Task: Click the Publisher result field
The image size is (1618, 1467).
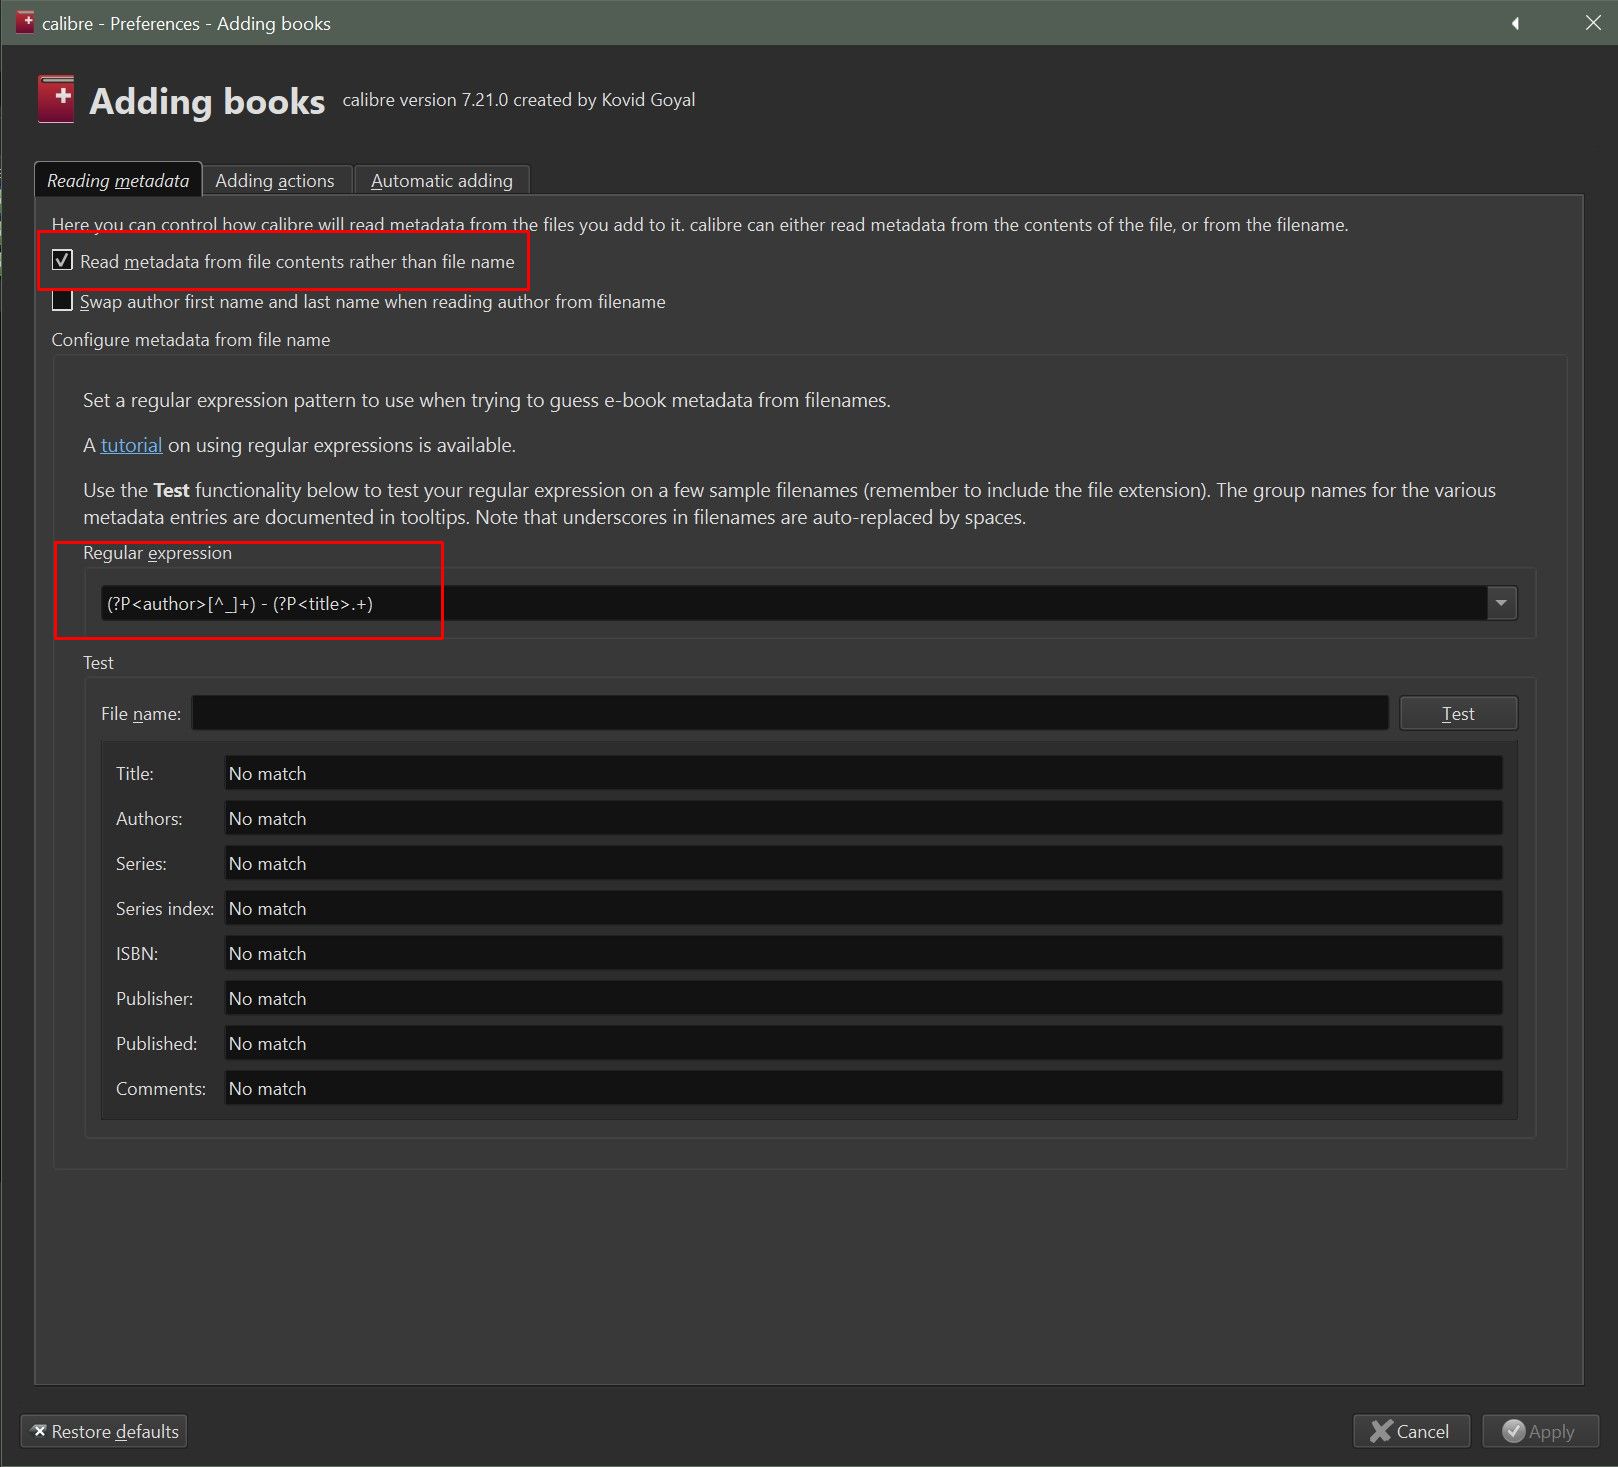Action: tap(863, 998)
